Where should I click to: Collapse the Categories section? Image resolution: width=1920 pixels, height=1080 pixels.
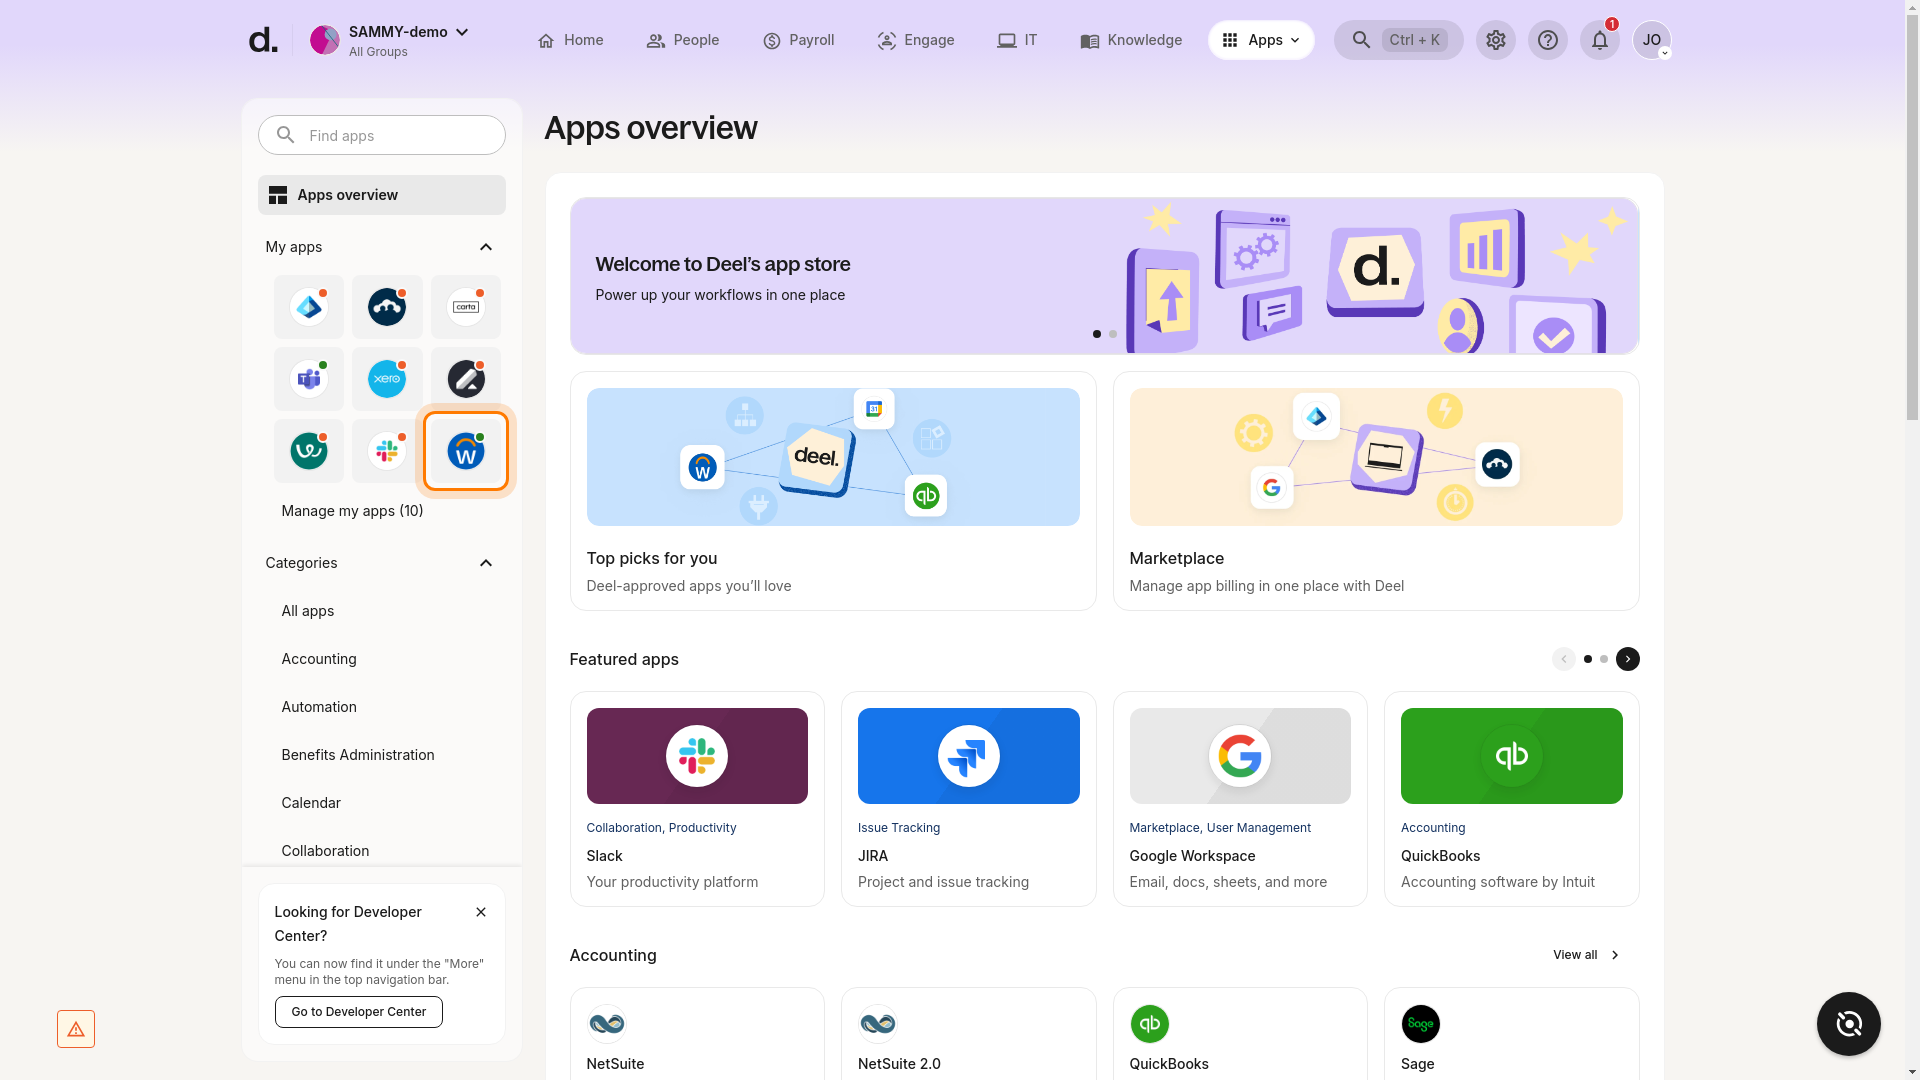tap(486, 563)
